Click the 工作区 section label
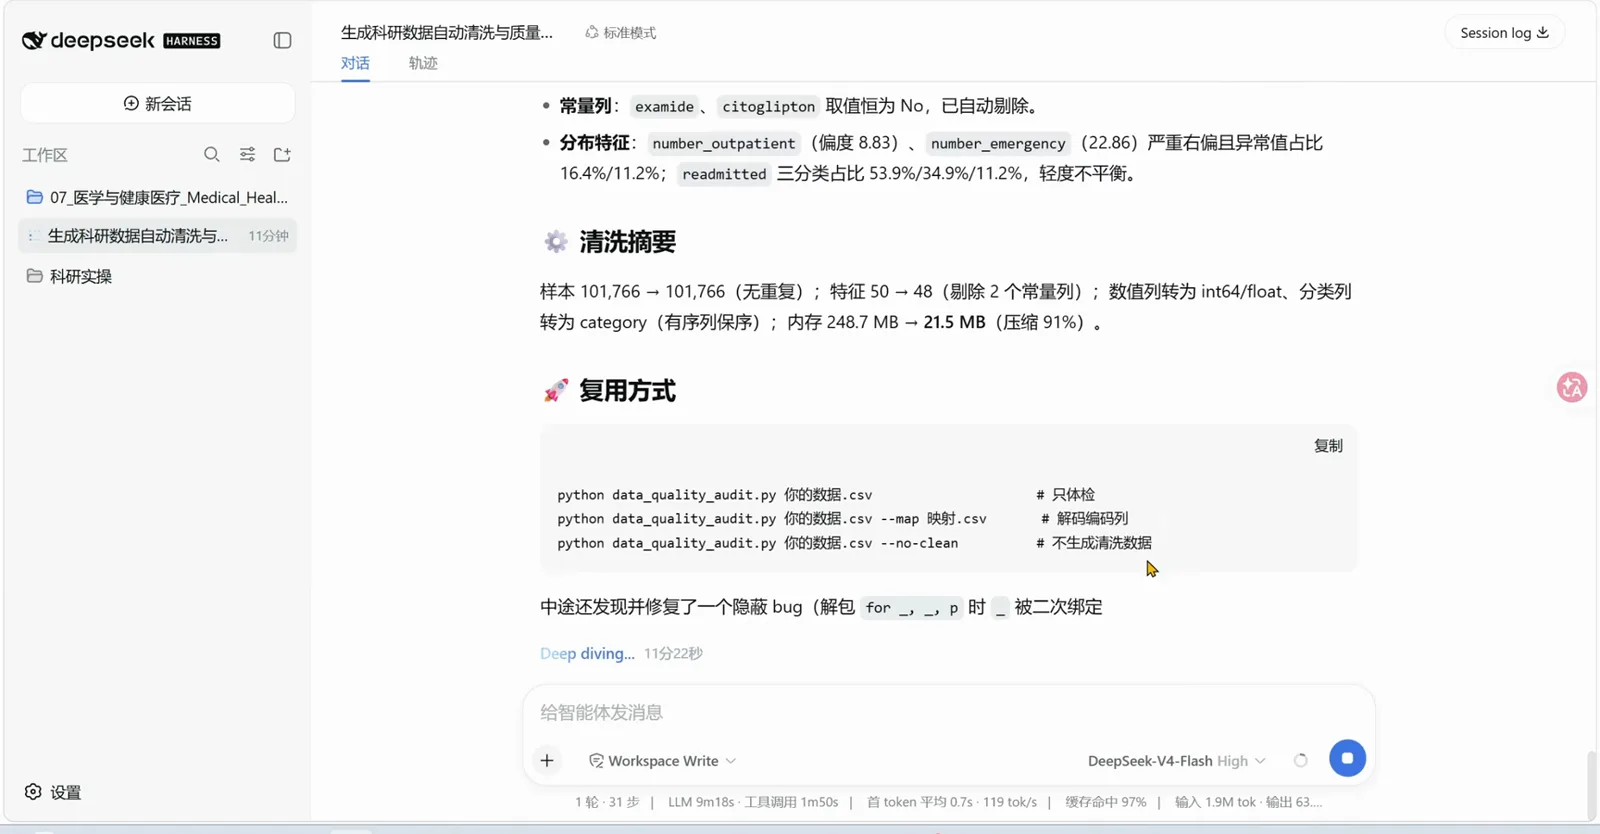The image size is (1600, 834). coord(45,155)
